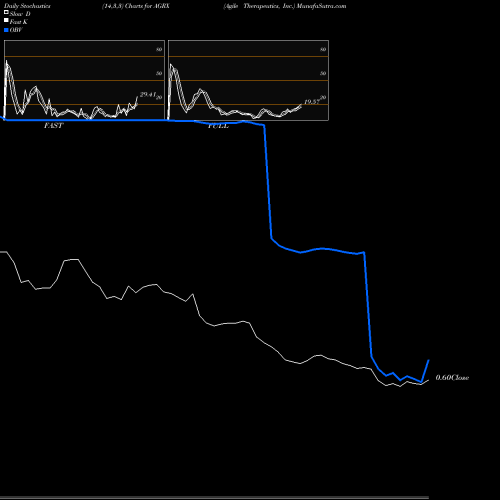Screen dimensions: 500x500
Task: Click the 80 level label in FAST chart
Action: click(x=159, y=49)
